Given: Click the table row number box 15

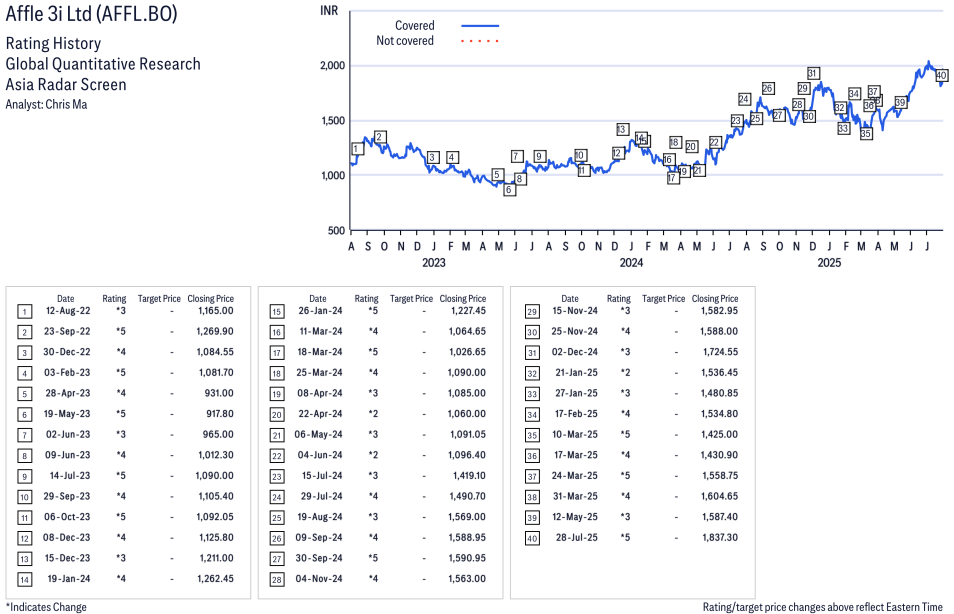Looking at the screenshot, I should coord(277,312).
